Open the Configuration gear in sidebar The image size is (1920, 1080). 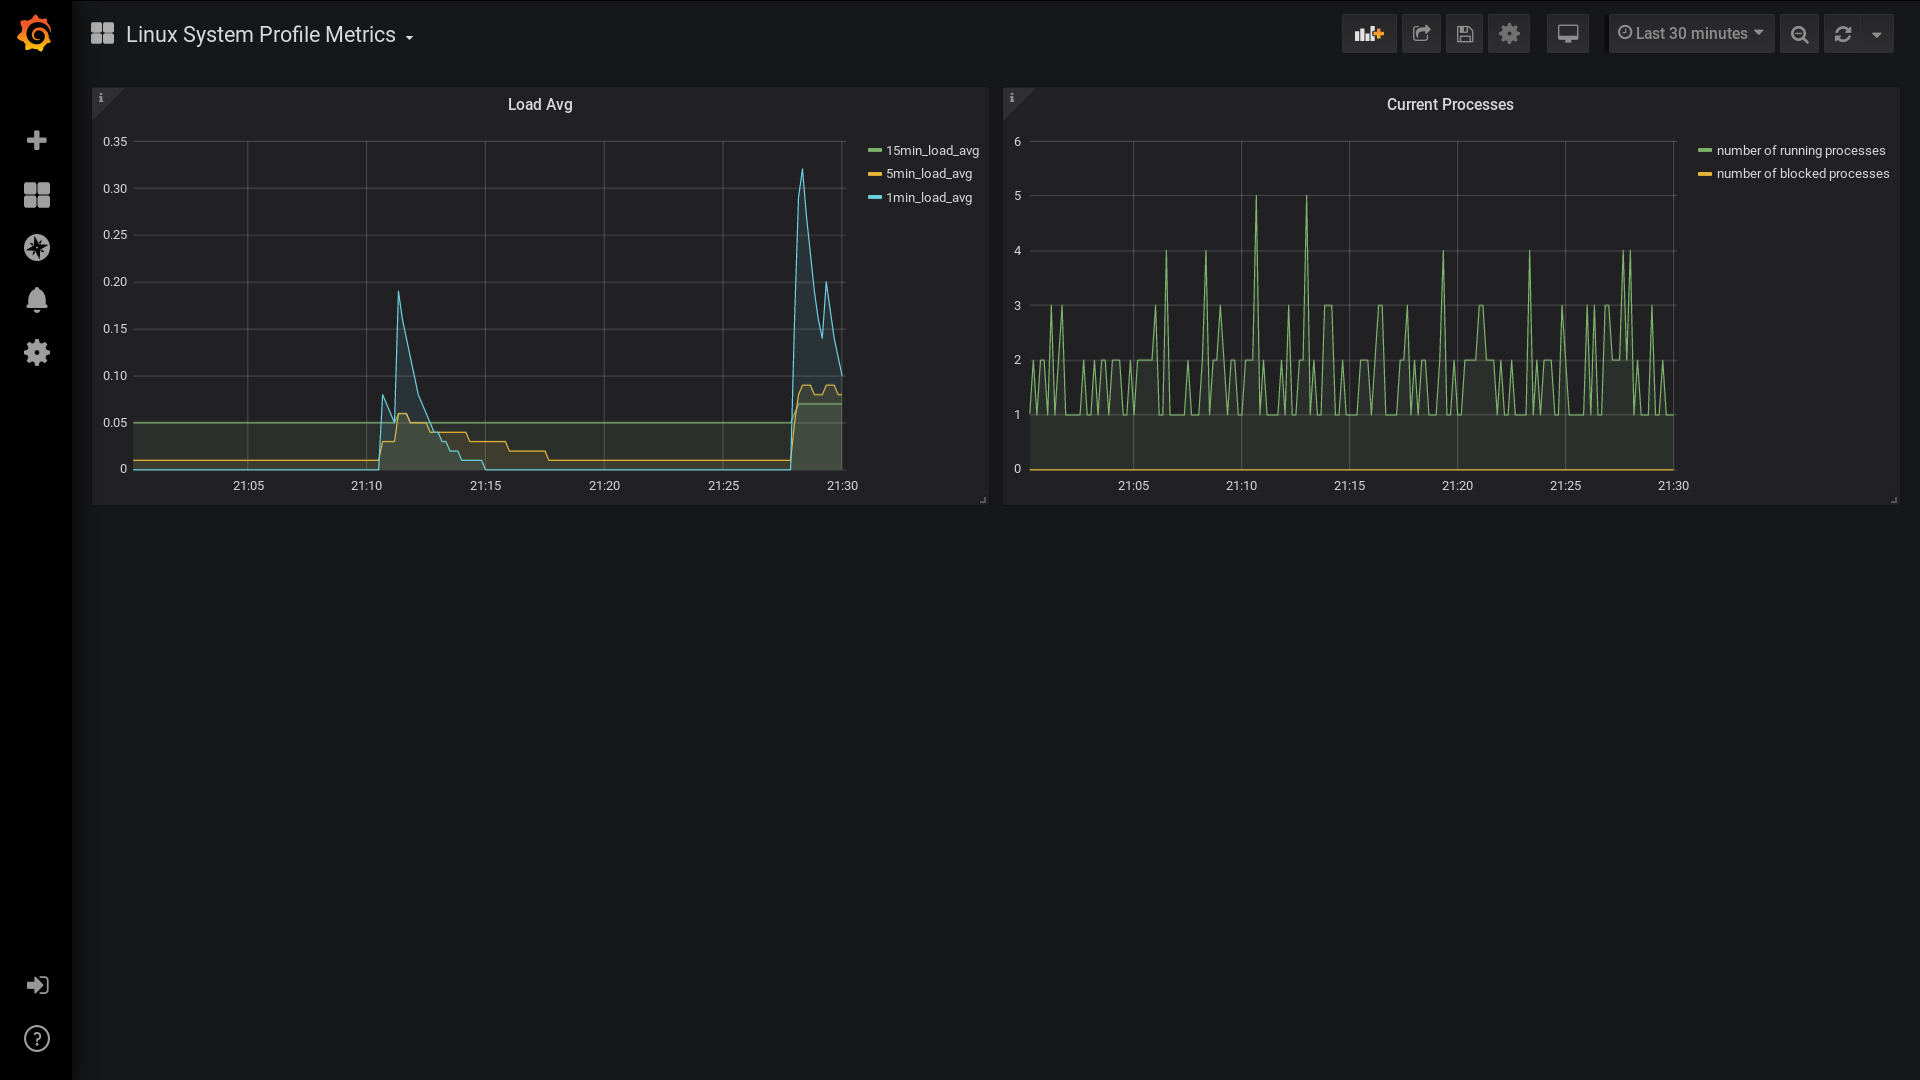tap(37, 352)
